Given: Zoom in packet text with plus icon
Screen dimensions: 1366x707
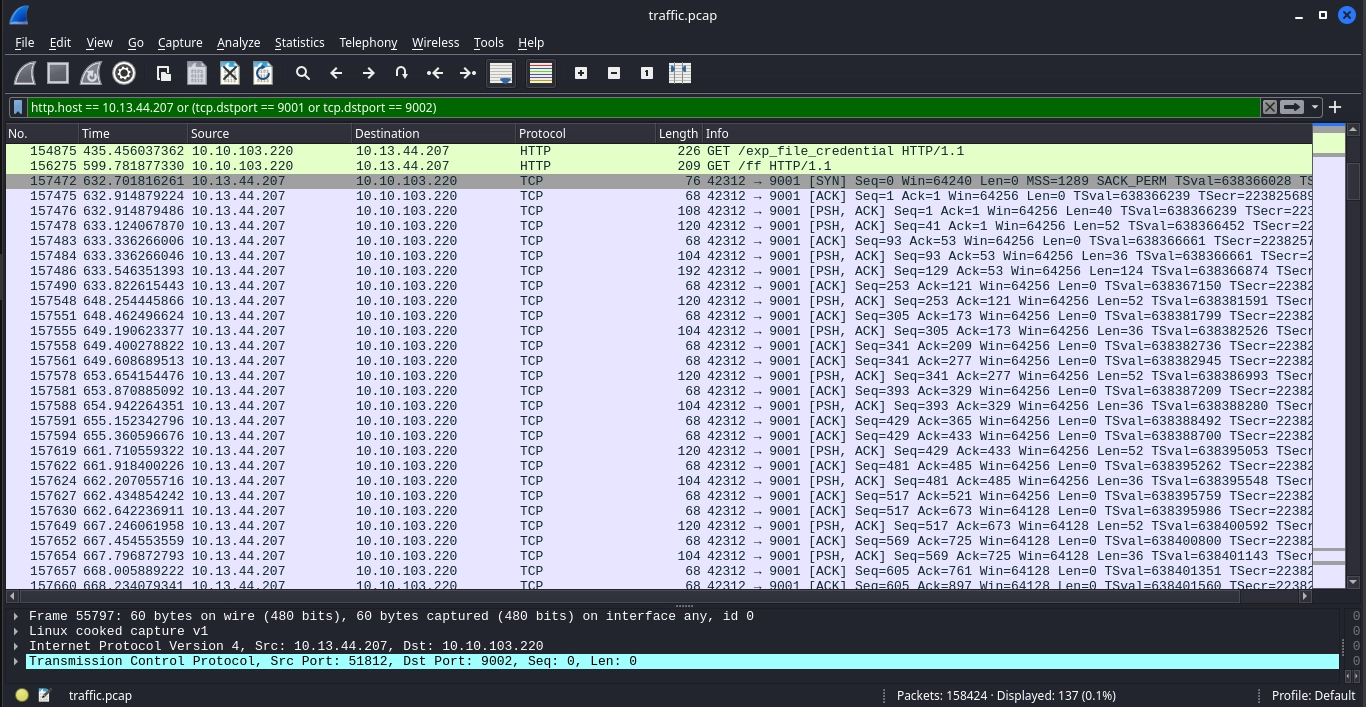Looking at the screenshot, I should [581, 73].
